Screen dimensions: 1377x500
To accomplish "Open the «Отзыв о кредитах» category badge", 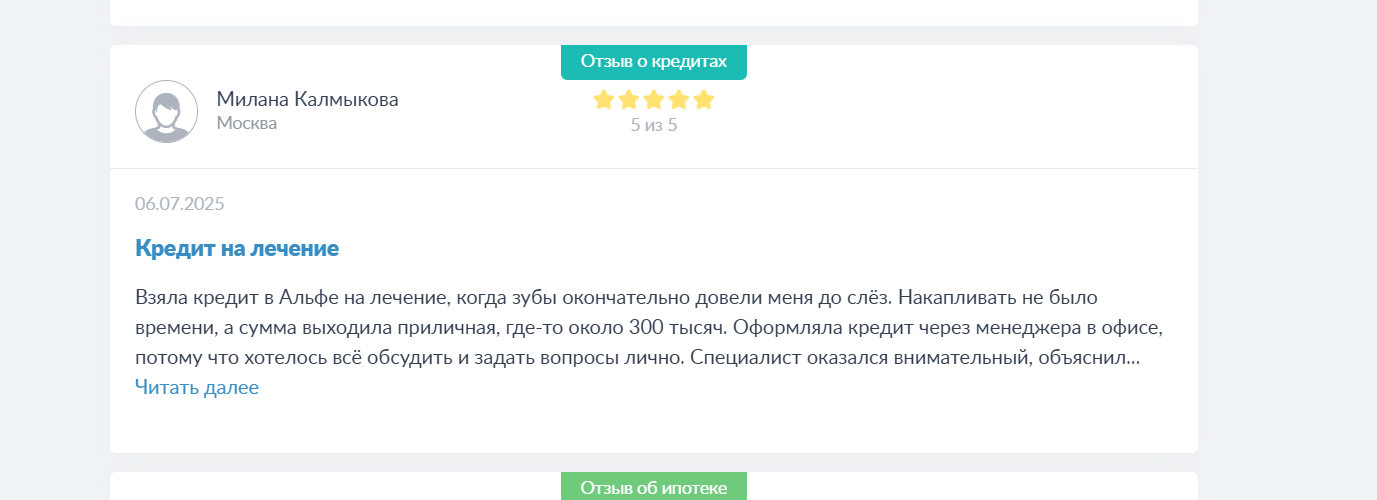I will tap(654, 61).
